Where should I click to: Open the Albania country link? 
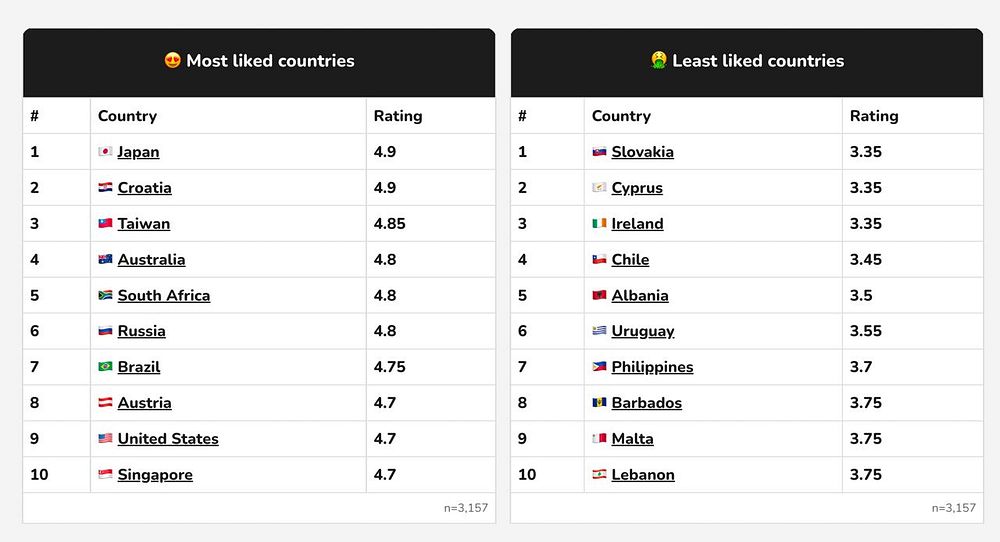click(x=640, y=295)
